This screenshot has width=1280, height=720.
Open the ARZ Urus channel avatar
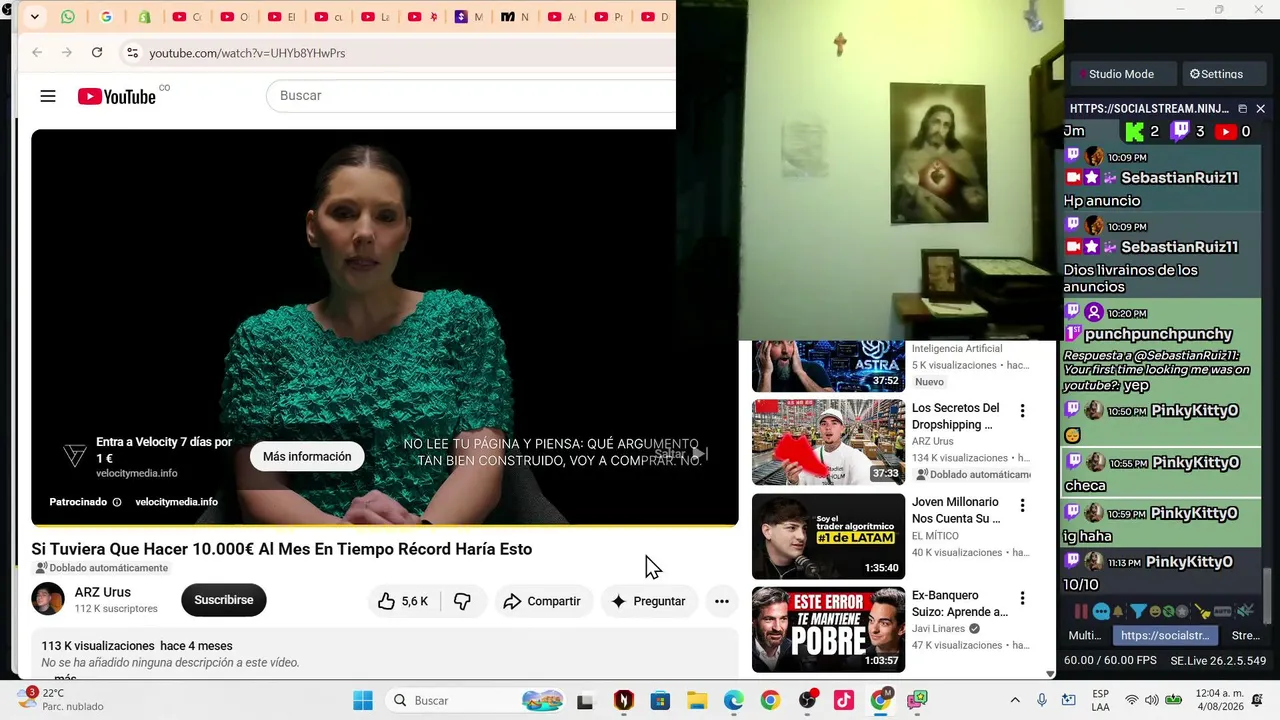tap(48, 600)
